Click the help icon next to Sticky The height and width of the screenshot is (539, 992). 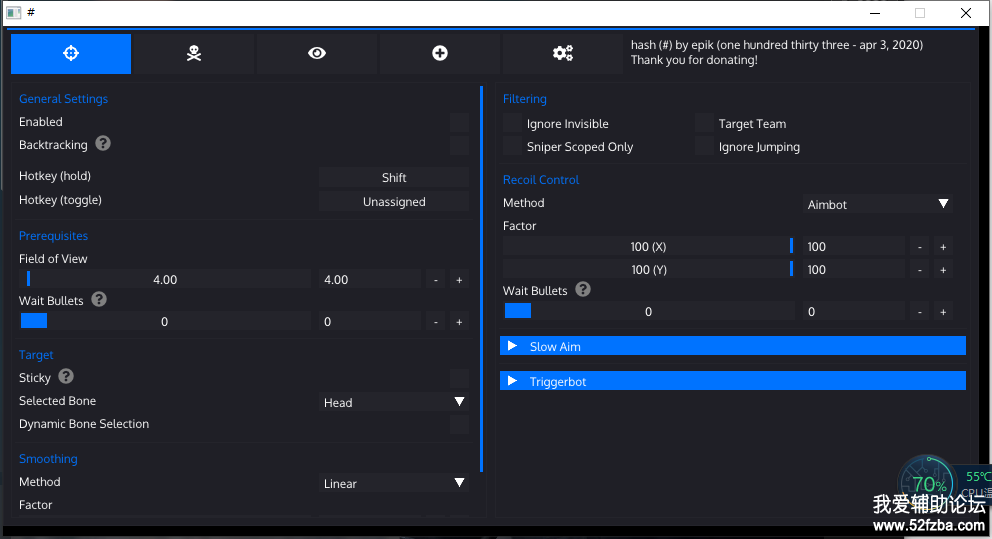tap(66, 377)
